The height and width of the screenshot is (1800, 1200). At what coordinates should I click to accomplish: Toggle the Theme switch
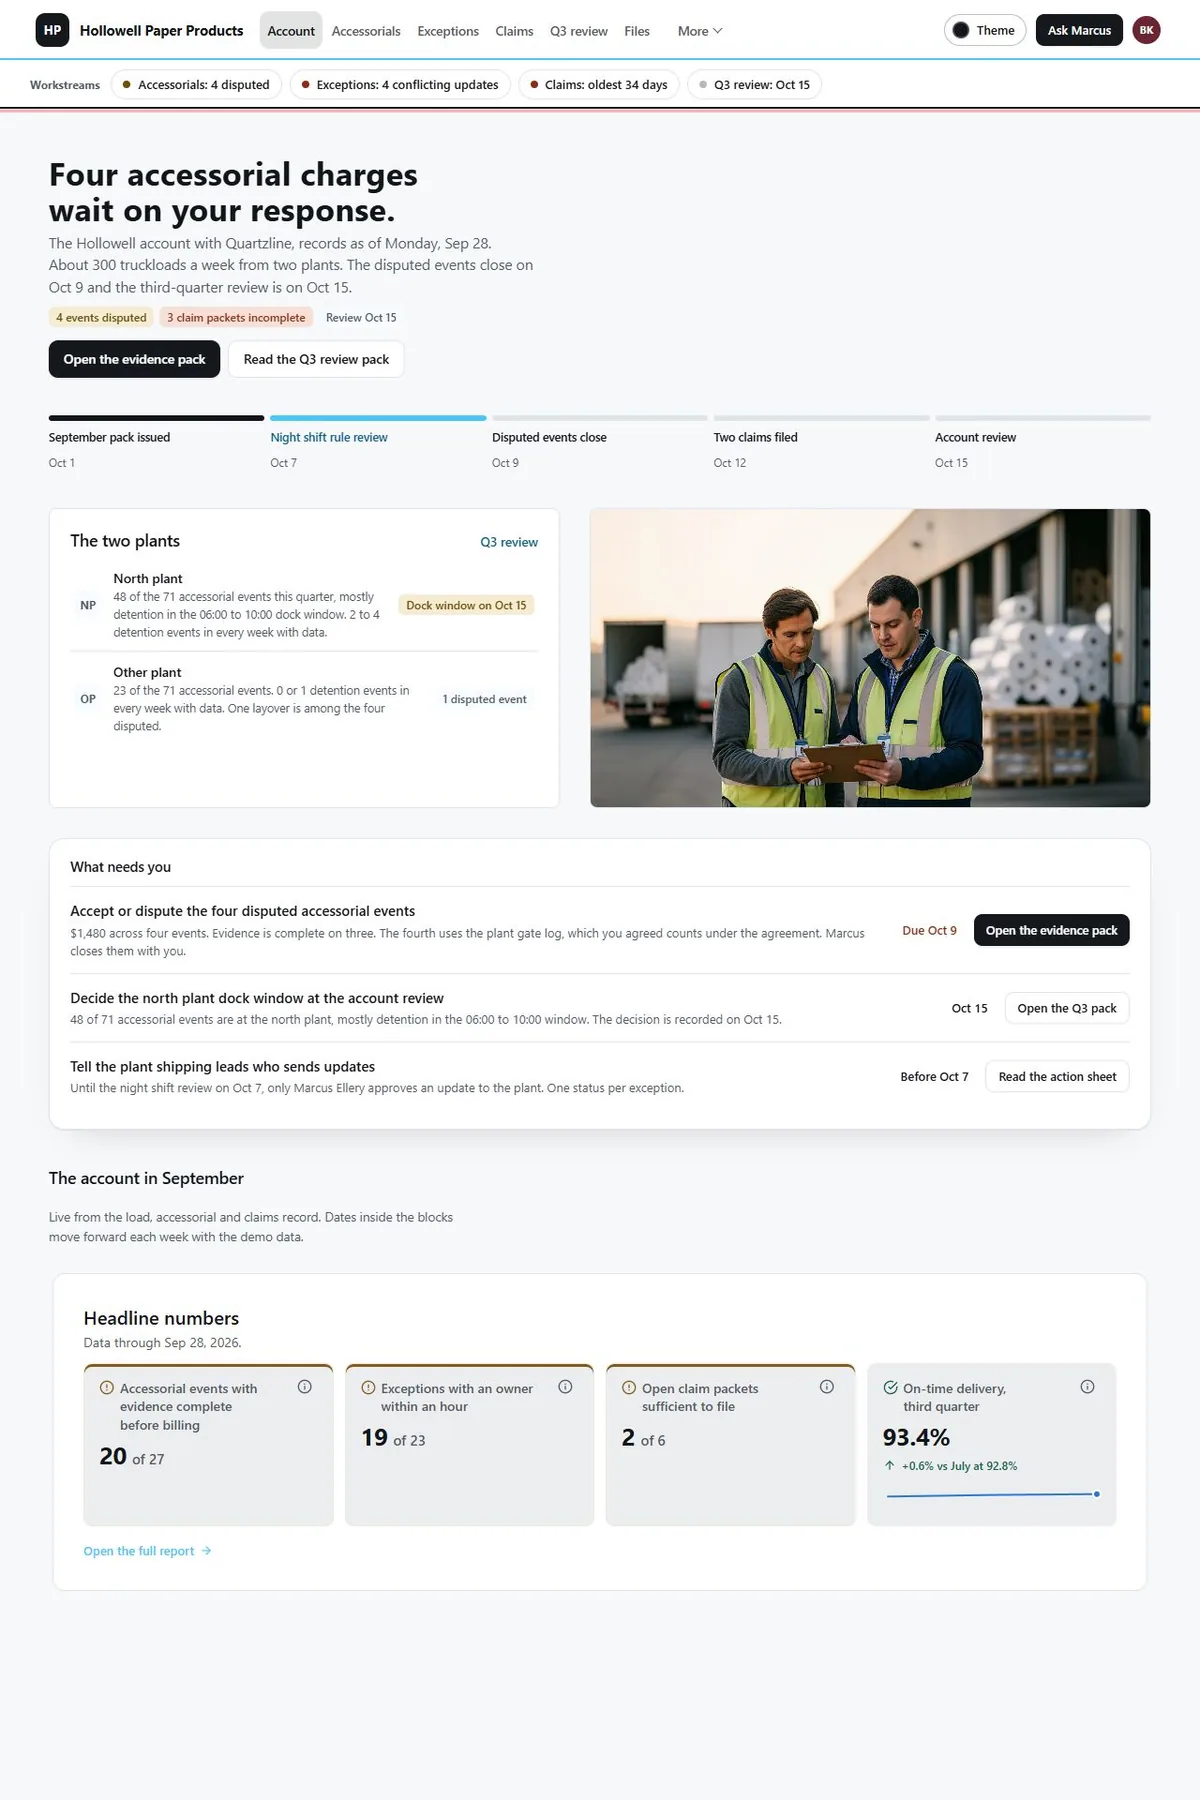point(985,30)
